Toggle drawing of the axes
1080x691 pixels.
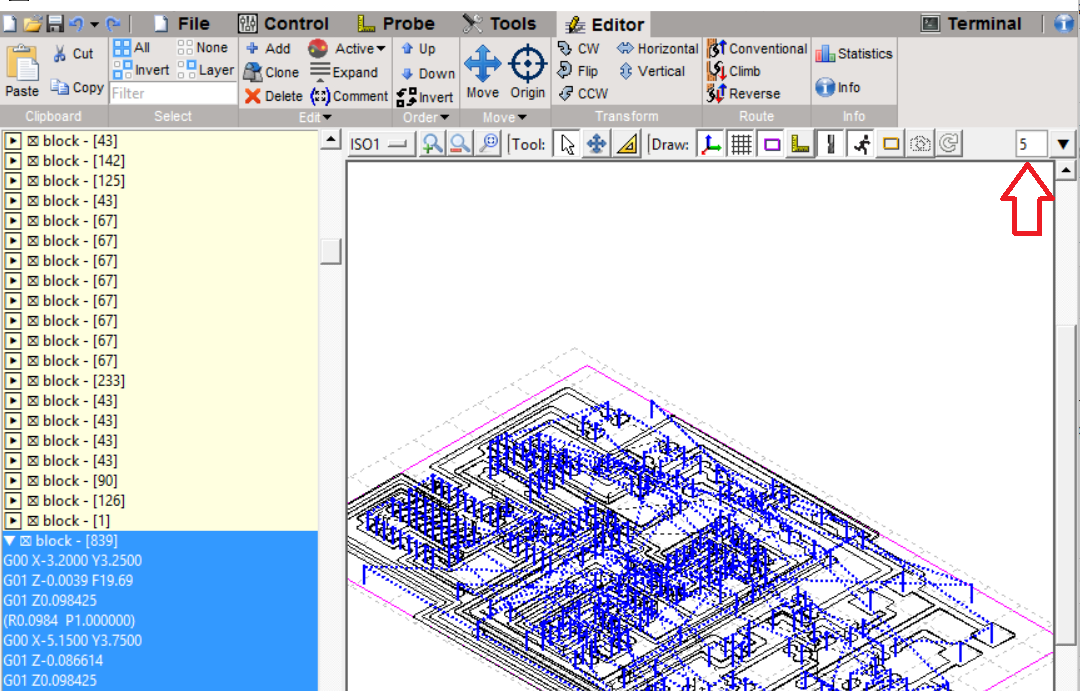[x=711, y=145]
